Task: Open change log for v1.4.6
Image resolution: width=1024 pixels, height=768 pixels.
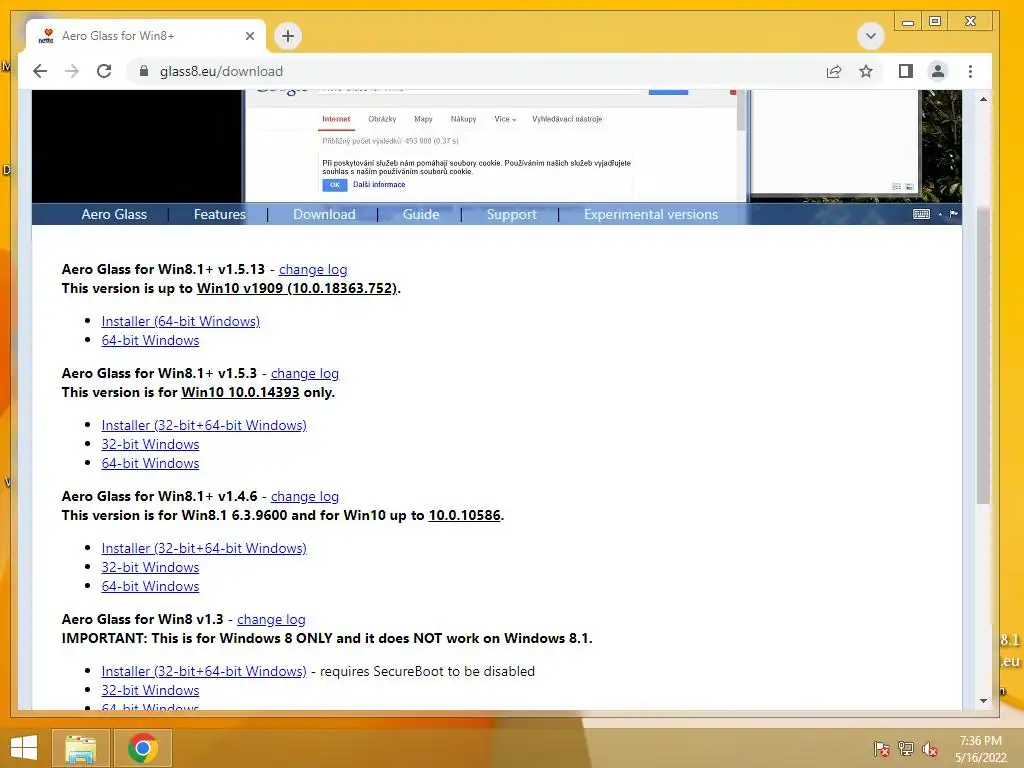Action: (305, 496)
